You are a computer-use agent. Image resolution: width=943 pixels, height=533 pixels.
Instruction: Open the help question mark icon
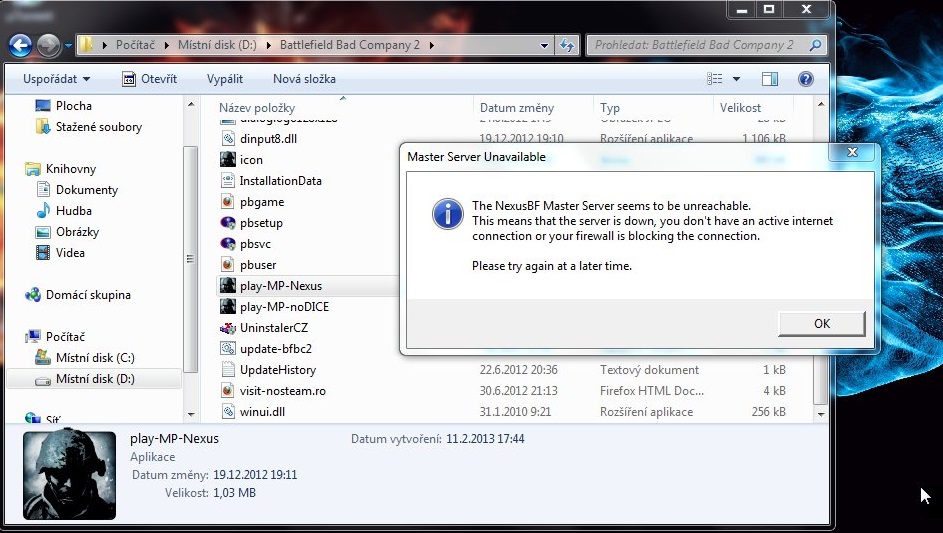[x=805, y=79]
